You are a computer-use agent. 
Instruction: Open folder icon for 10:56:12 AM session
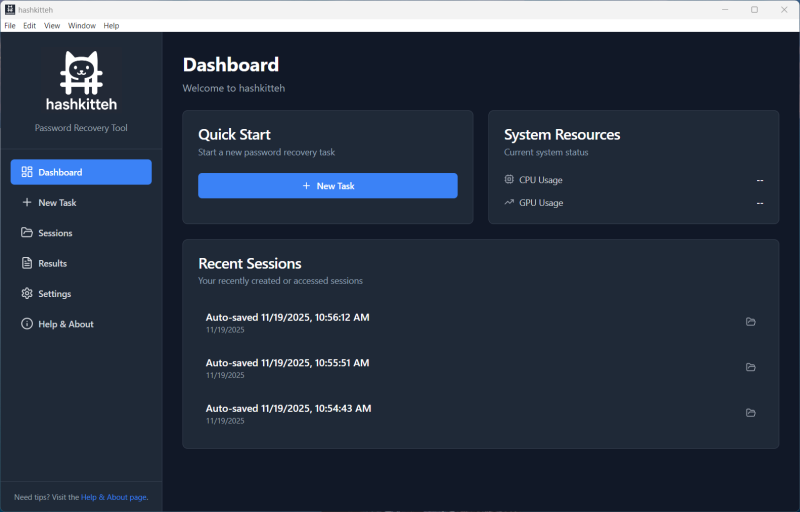tap(751, 321)
